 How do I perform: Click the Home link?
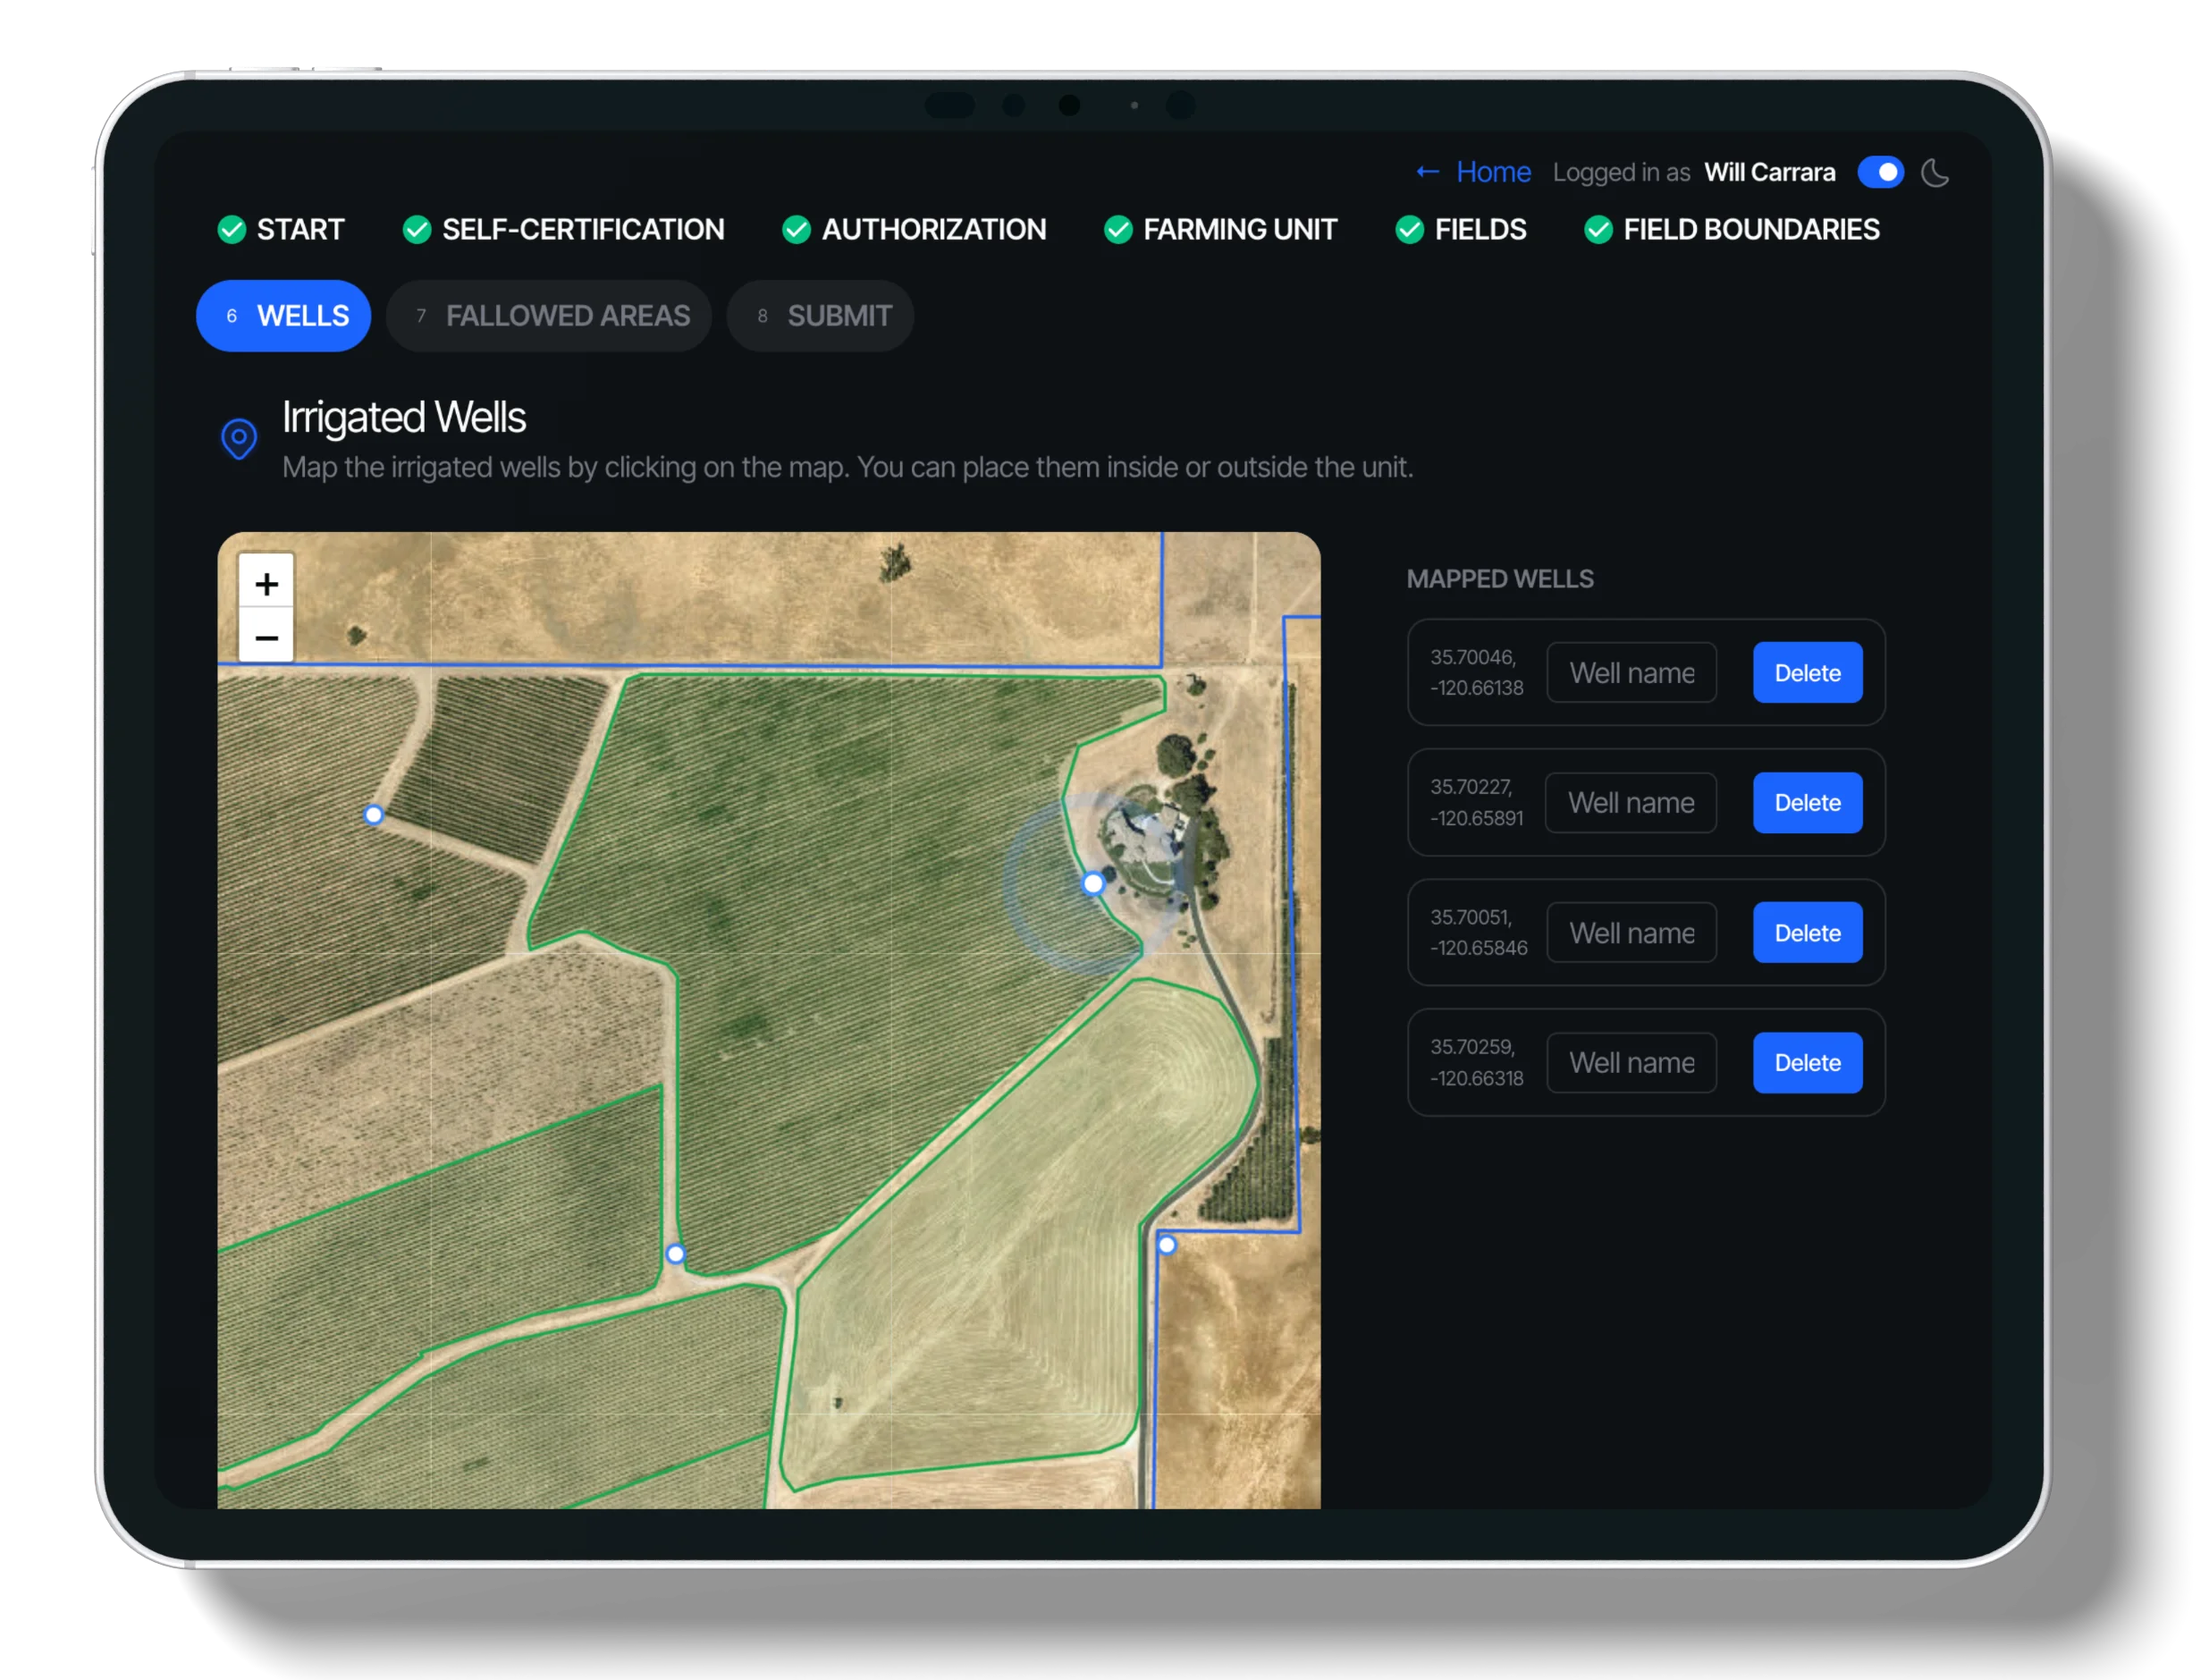[1493, 172]
